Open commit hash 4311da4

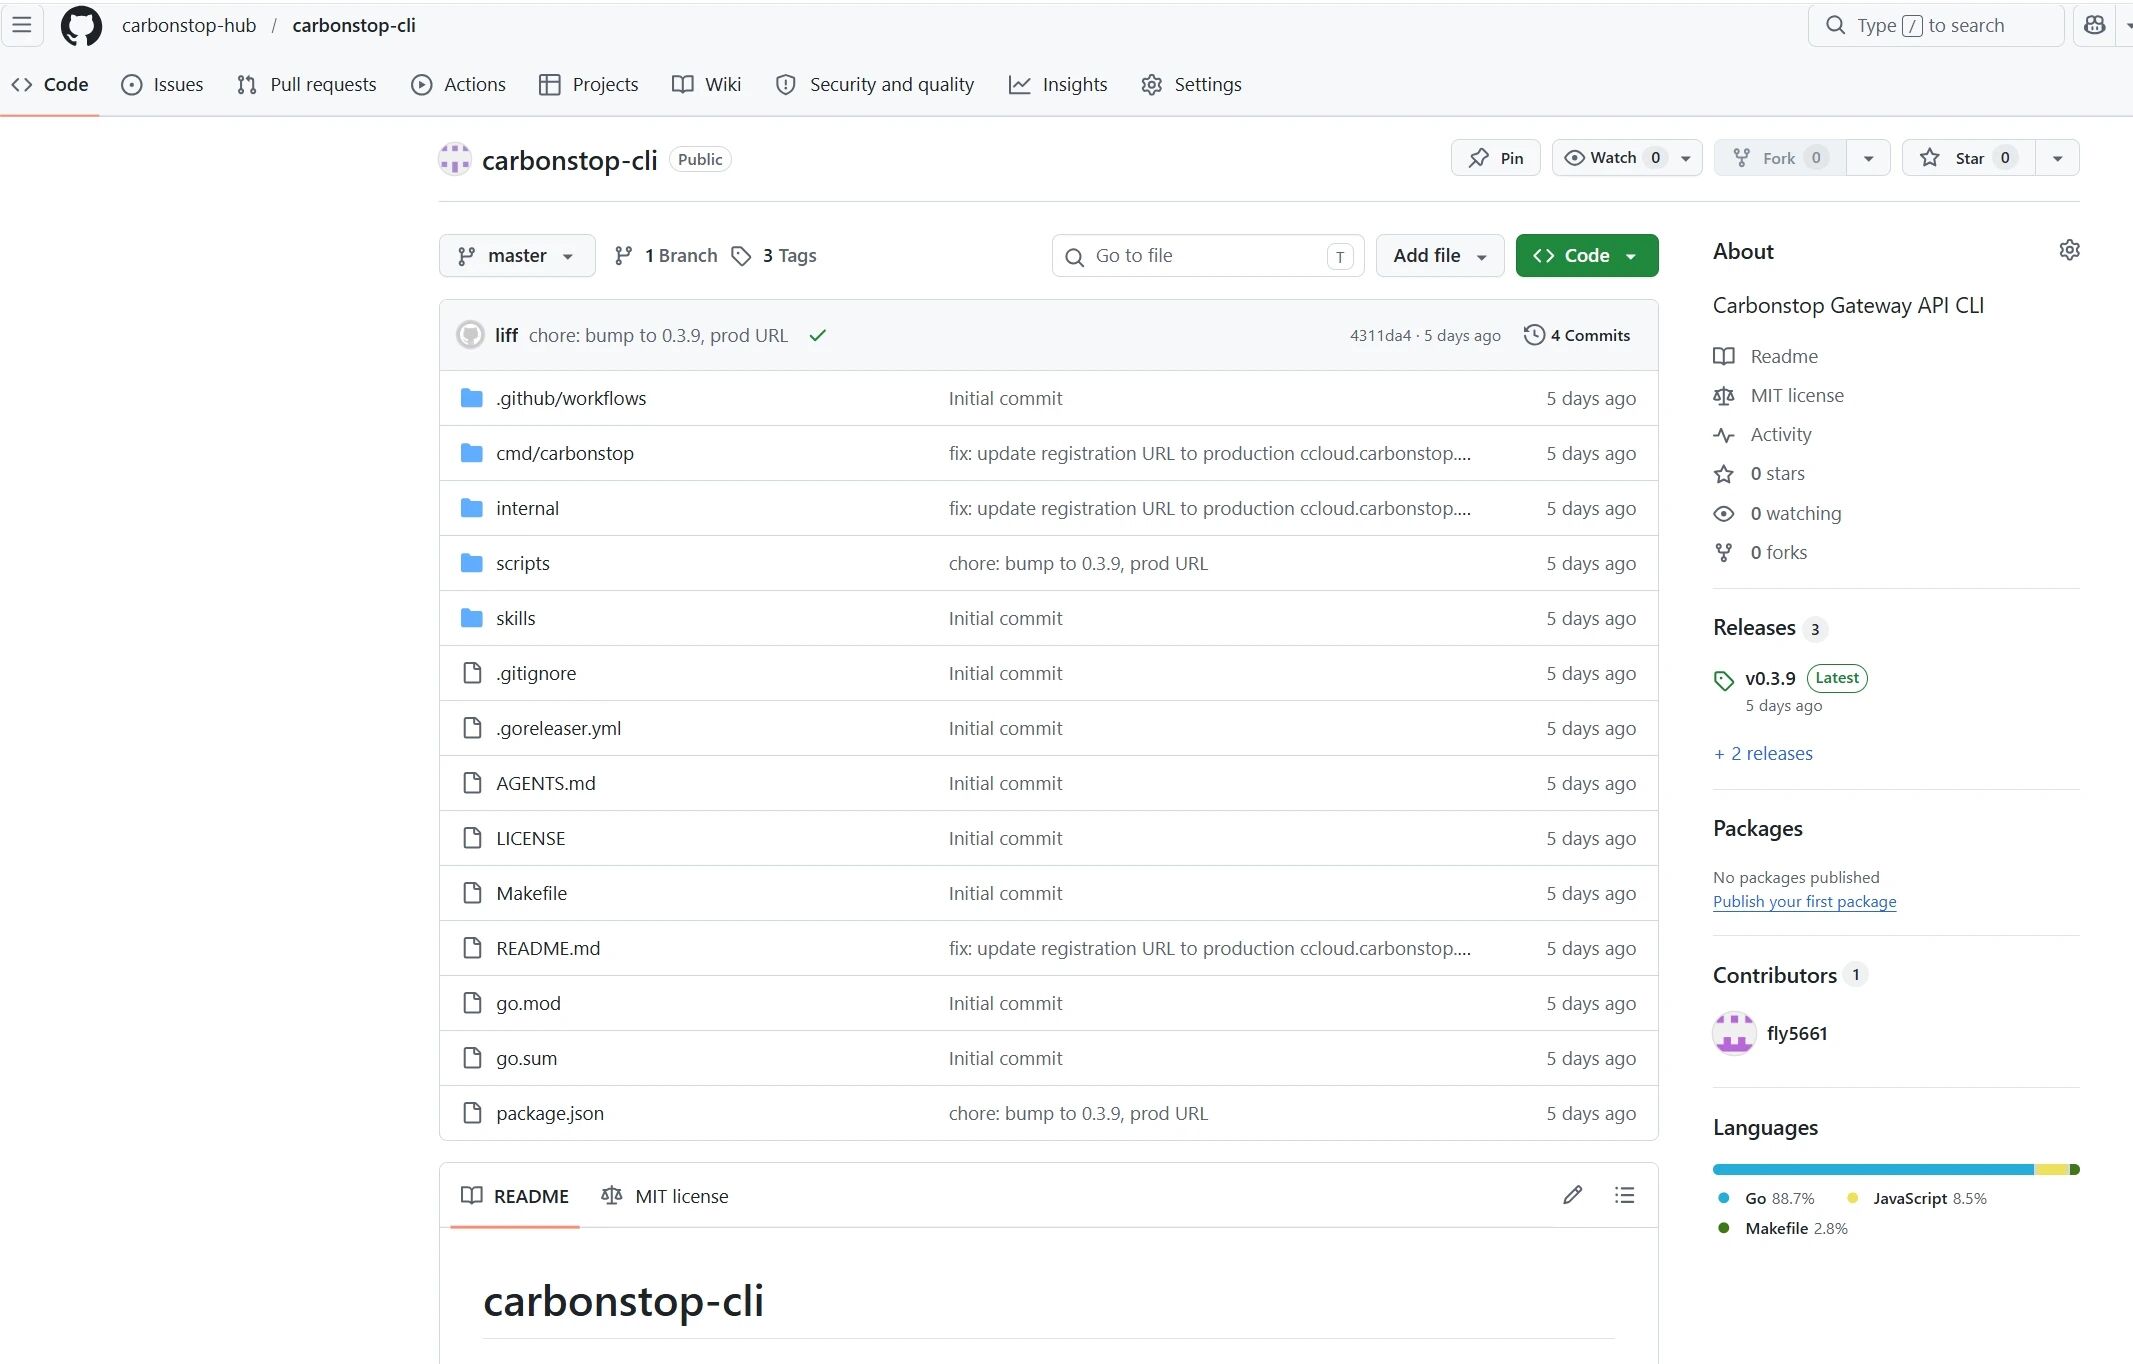[x=1380, y=336]
